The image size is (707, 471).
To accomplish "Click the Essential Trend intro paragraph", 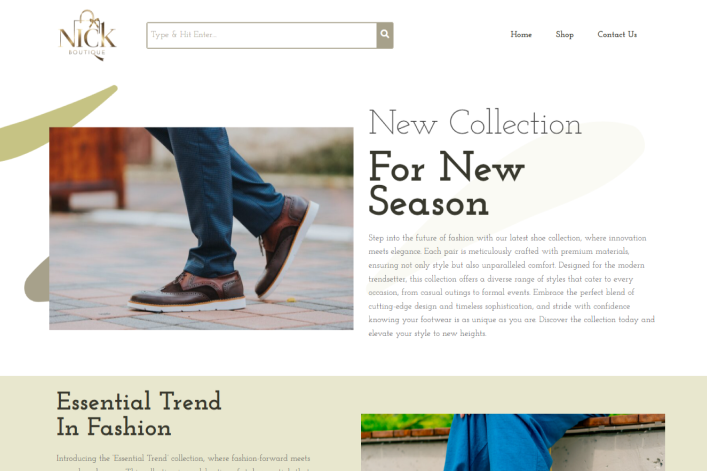I will click(183, 463).
